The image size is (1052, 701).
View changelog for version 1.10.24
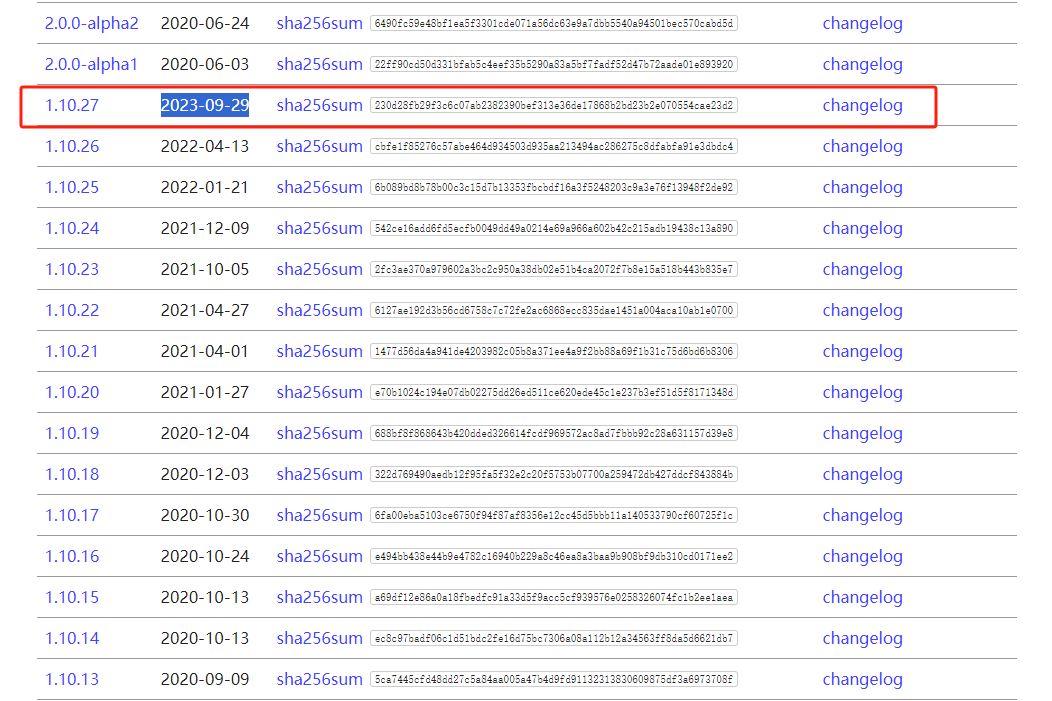coord(862,228)
